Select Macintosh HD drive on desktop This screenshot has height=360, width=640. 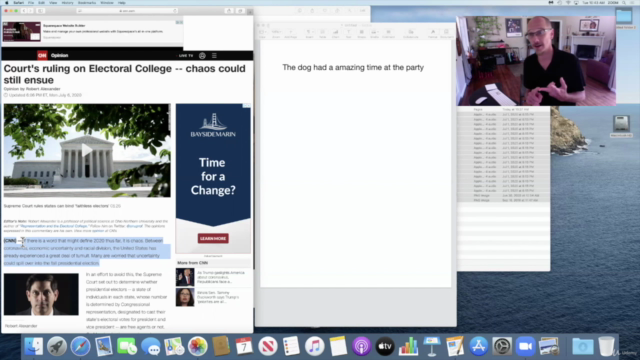coord(621,126)
